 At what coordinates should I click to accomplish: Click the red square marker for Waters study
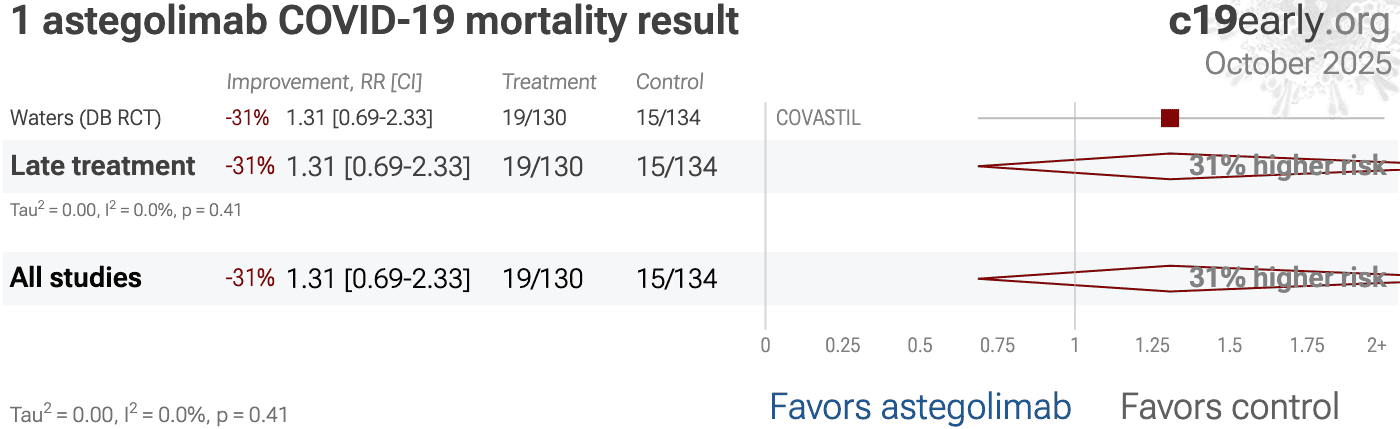point(1169,118)
